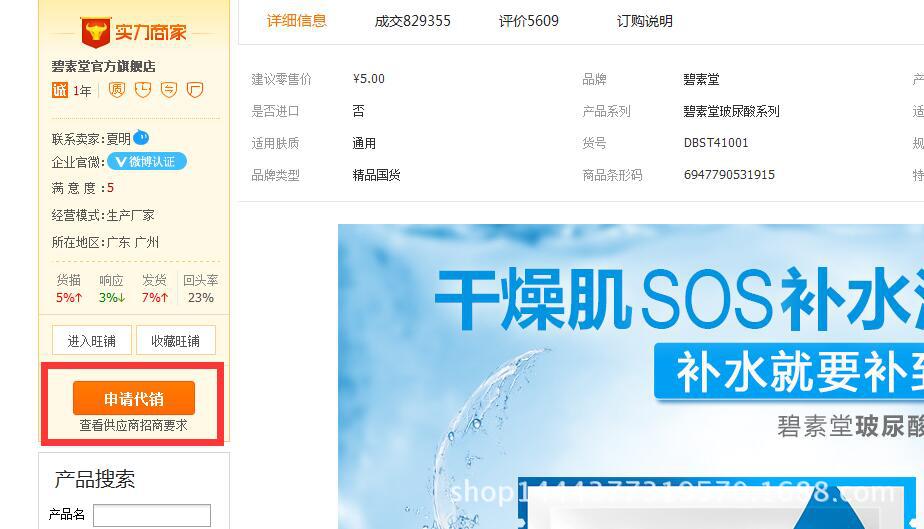Click the 圆 guarantee badge icon
This screenshot has width=924, height=529.
pos(117,90)
